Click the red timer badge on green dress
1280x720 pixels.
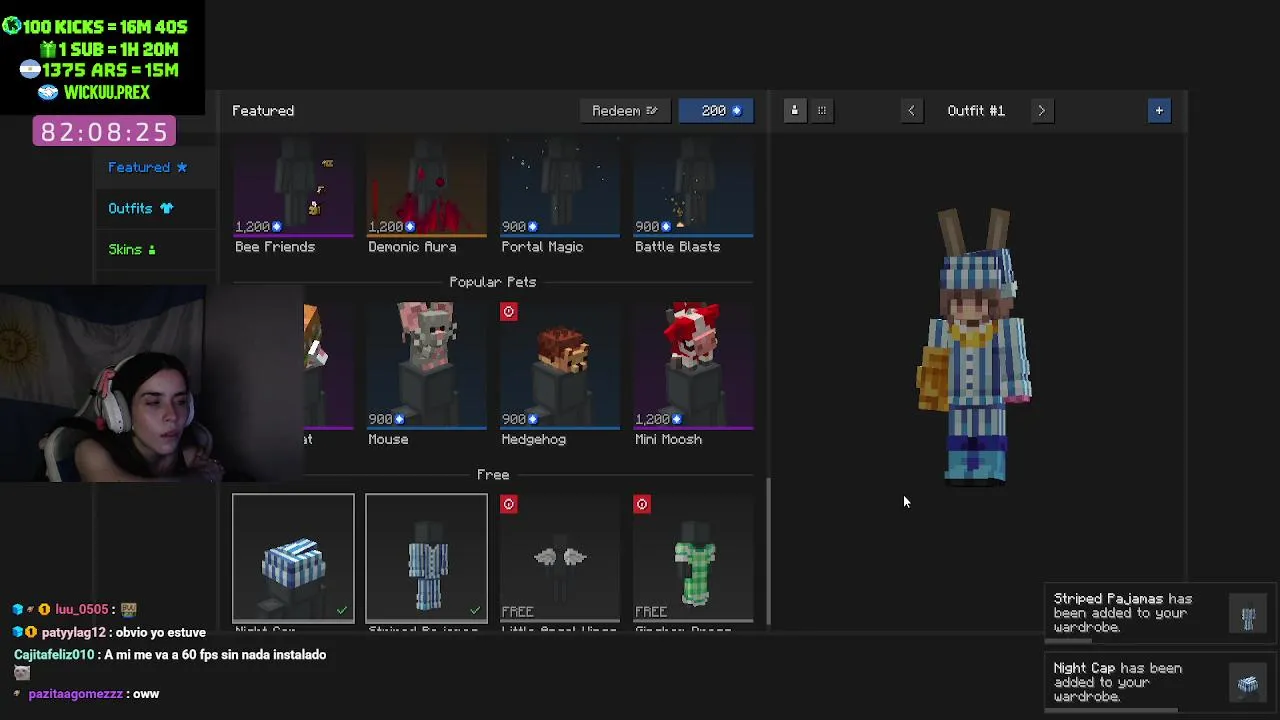coord(642,505)
